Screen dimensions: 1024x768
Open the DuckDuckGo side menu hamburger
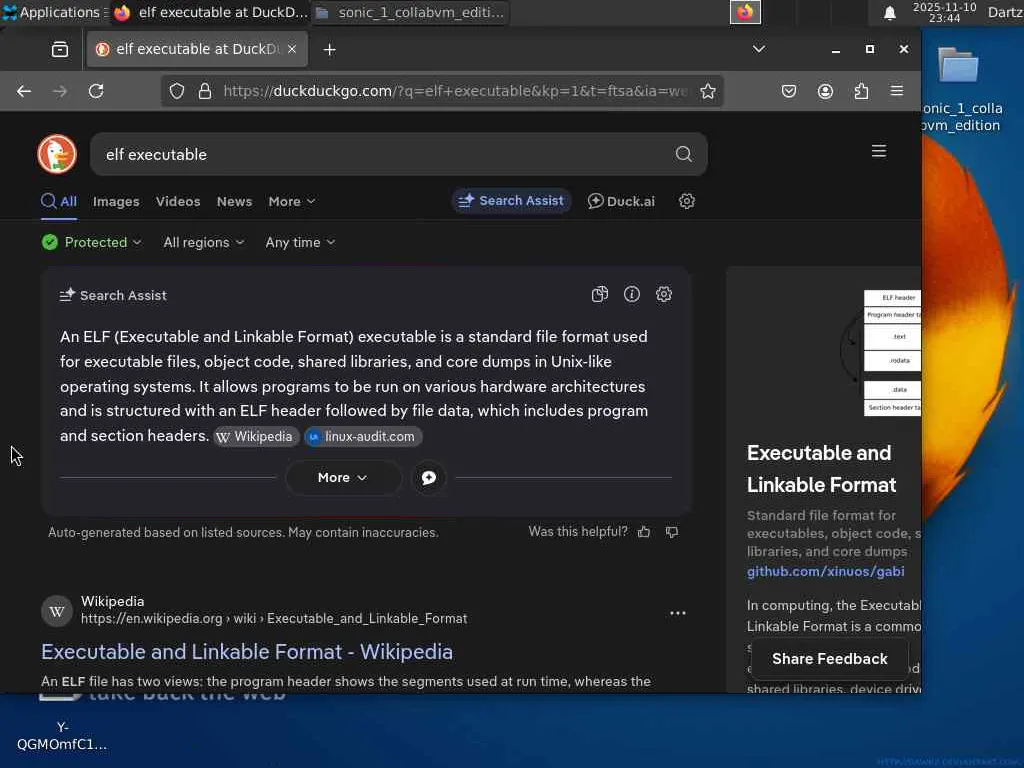(879, 151)
